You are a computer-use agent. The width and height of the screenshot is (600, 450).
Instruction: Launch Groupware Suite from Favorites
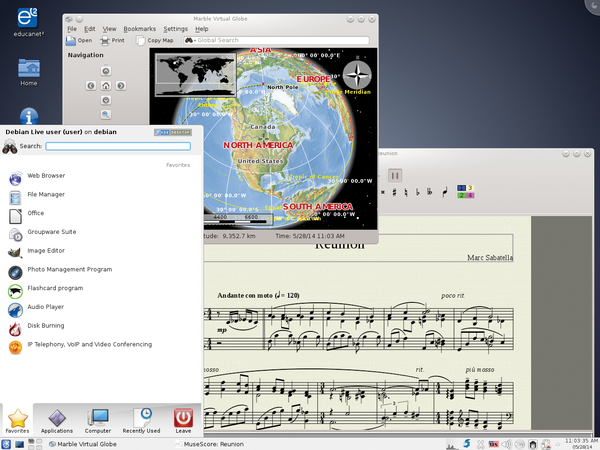pos(101,232)
